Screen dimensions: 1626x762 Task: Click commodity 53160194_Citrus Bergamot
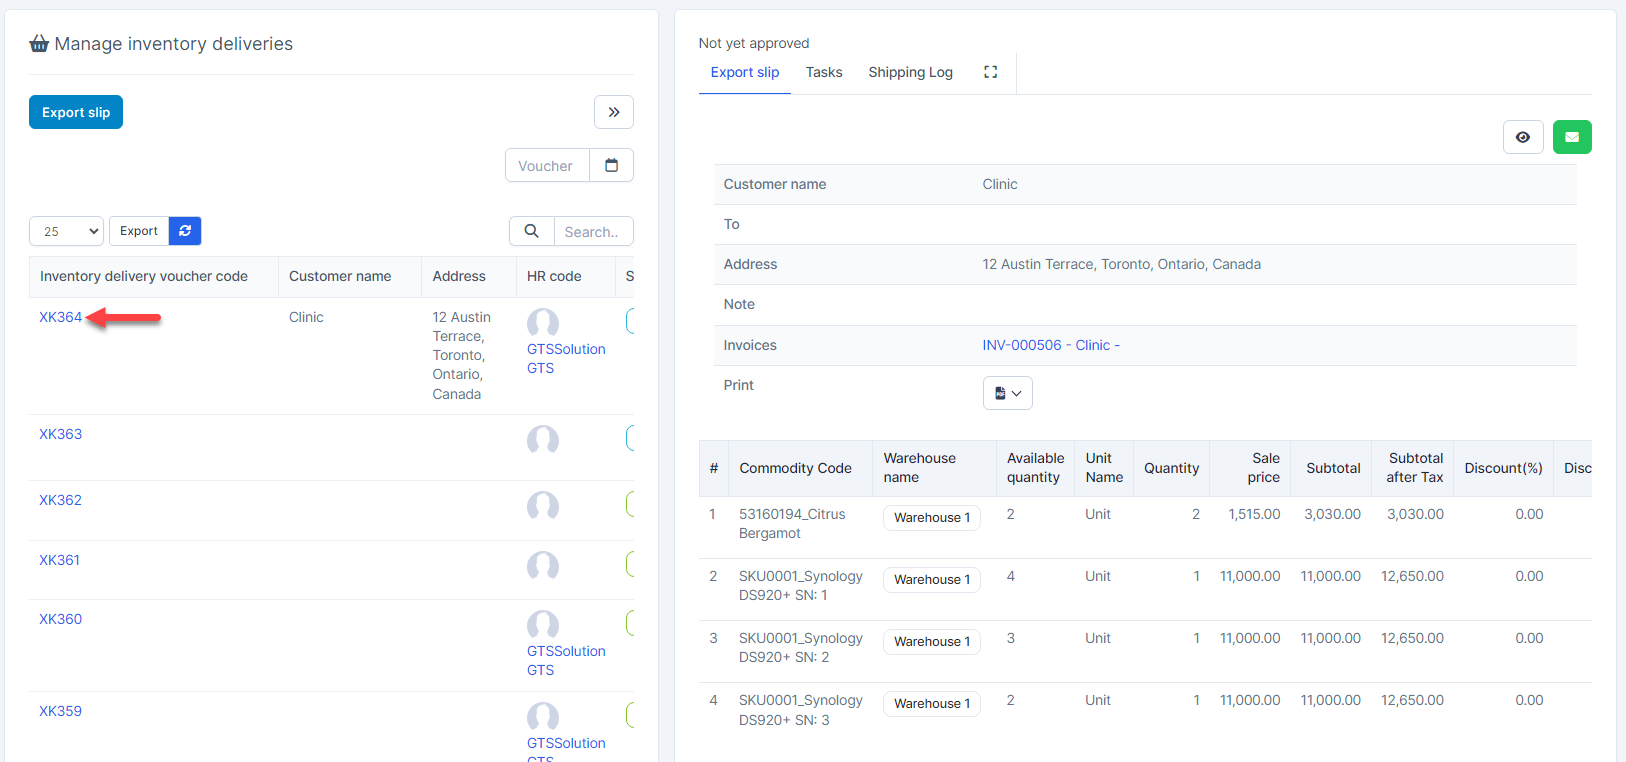[x=792, y=523]
